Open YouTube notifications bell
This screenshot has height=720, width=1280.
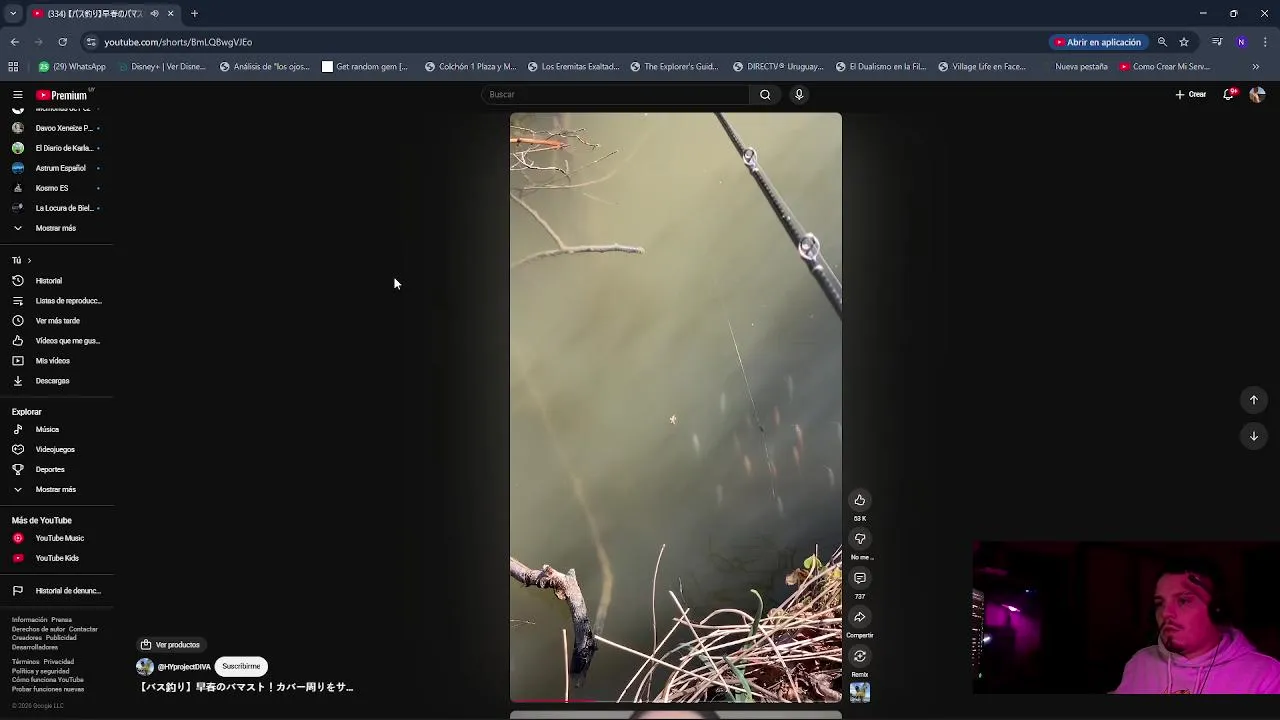1229,94
